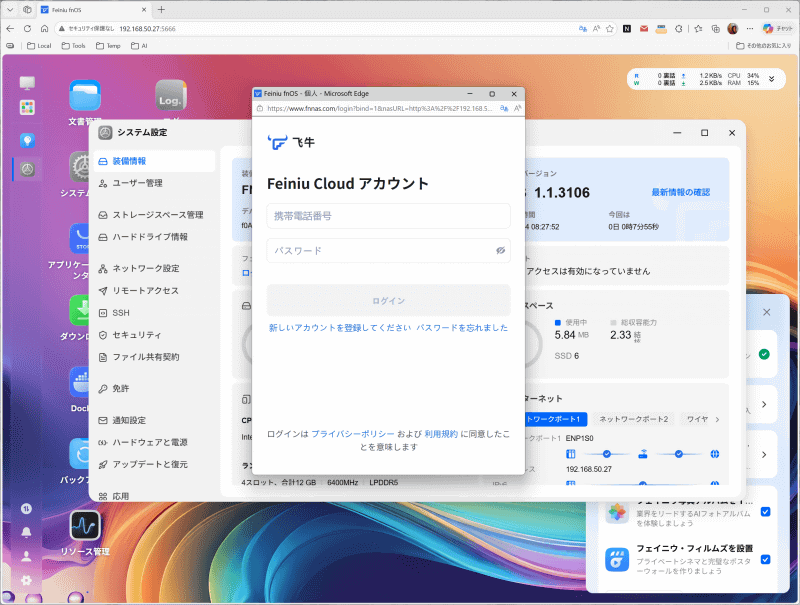Viewport: 800px width, 605px height.
Task: Open the ダウンロード green download app icon
Action: 80,310
